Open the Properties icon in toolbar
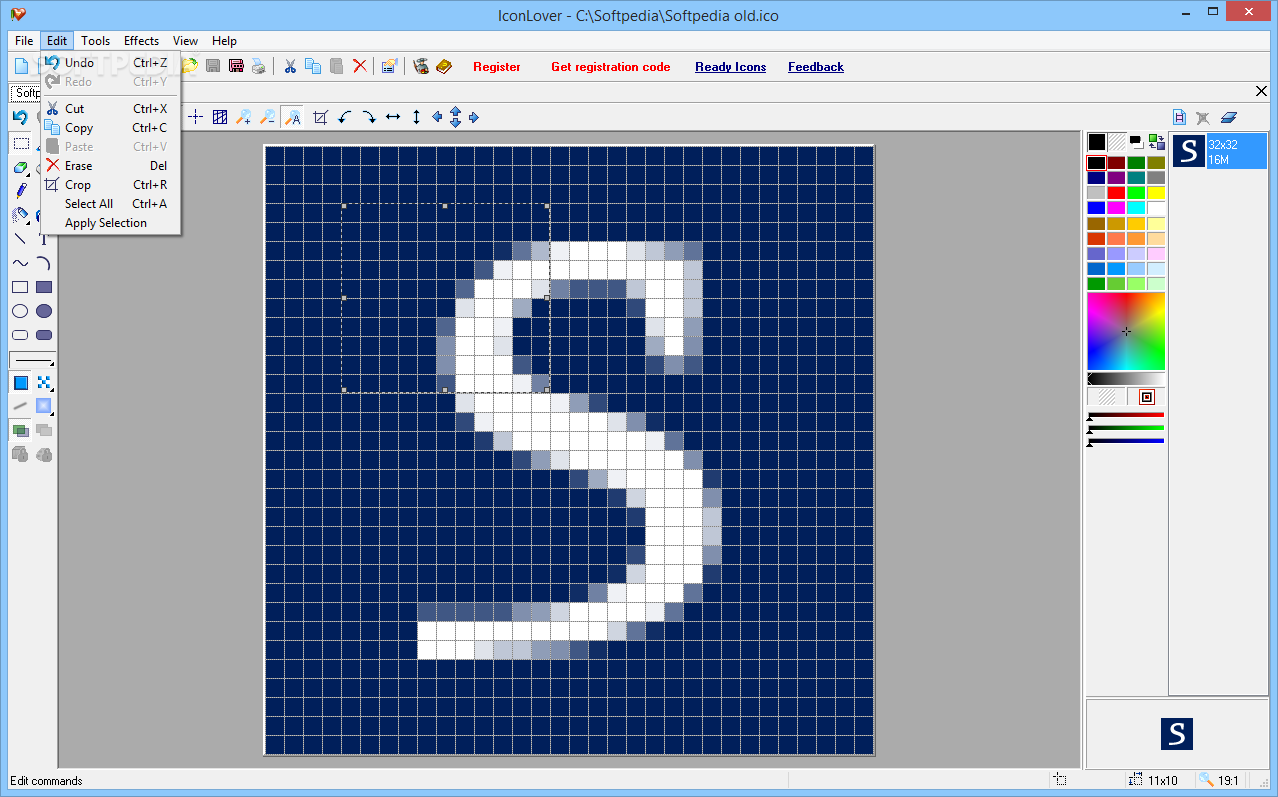The image size is (1278, 797). [x=390, y=67]
